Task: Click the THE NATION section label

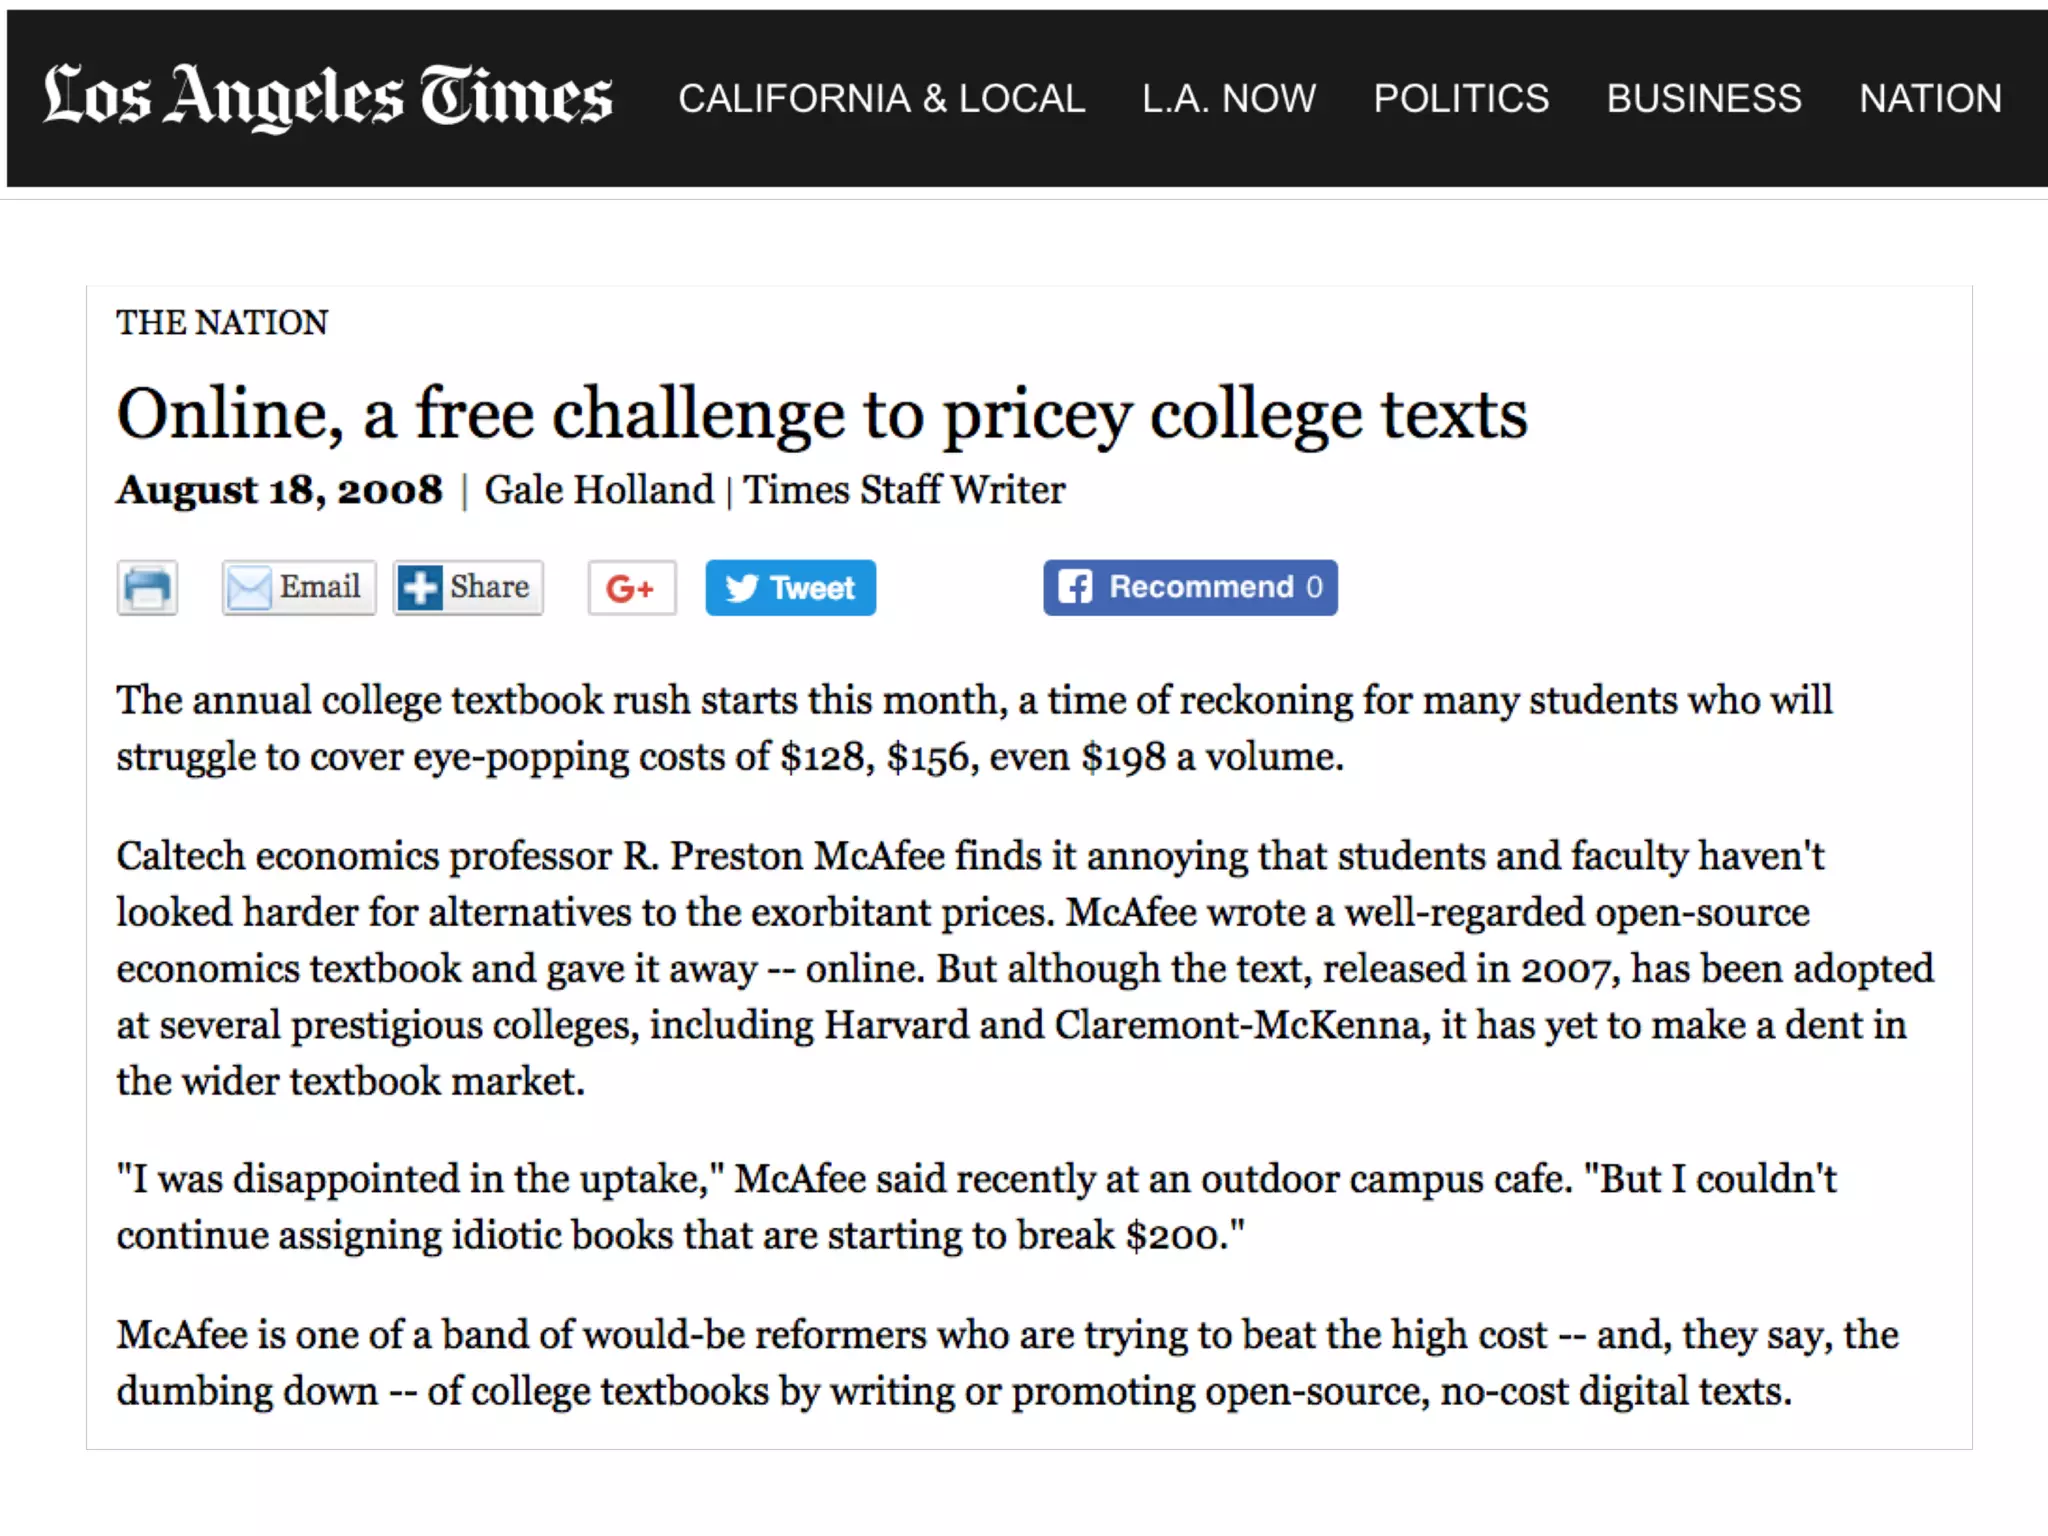Action: click(x=222, y=323)
